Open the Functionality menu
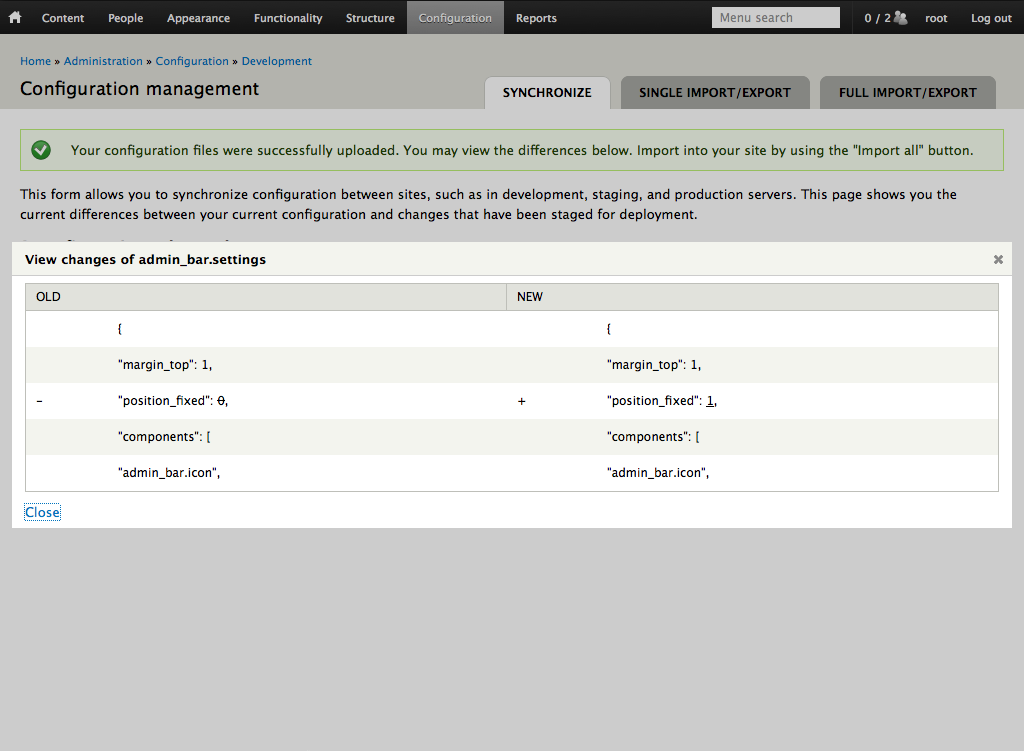Viewport: 1024px width, 751px height. pyautogui.click(x=288, y=18)
